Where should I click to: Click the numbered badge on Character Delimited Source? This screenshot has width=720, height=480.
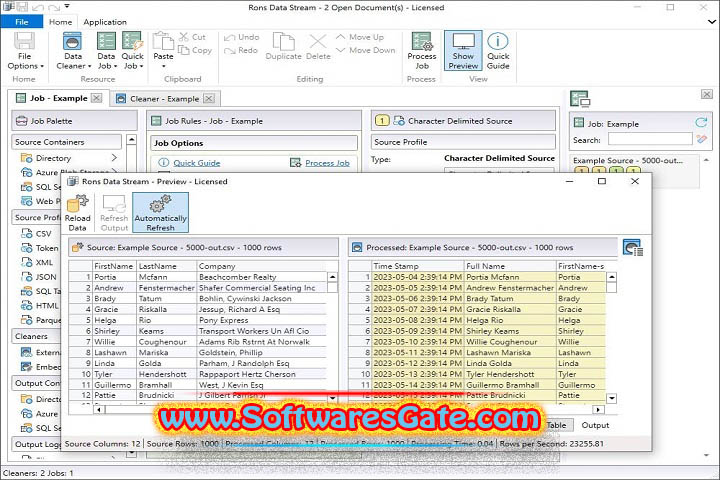point(382,121)
